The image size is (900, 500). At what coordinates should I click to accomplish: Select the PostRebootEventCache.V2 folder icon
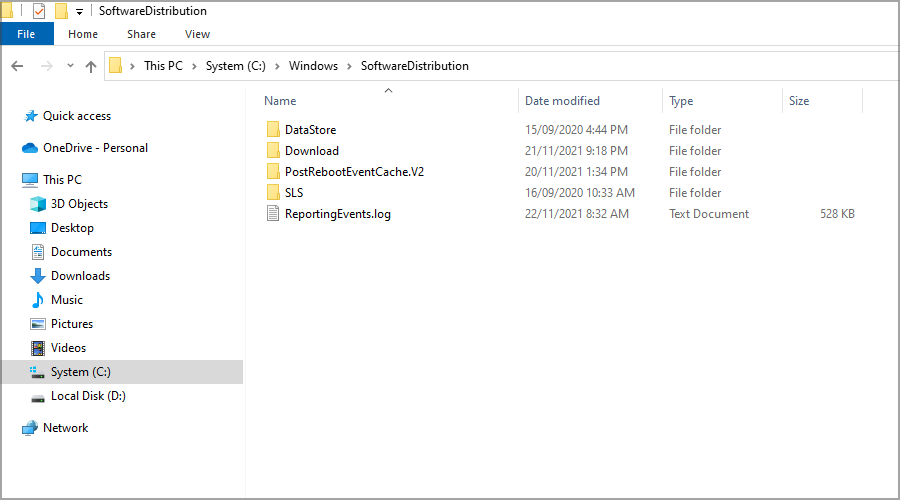click(273, 171)
